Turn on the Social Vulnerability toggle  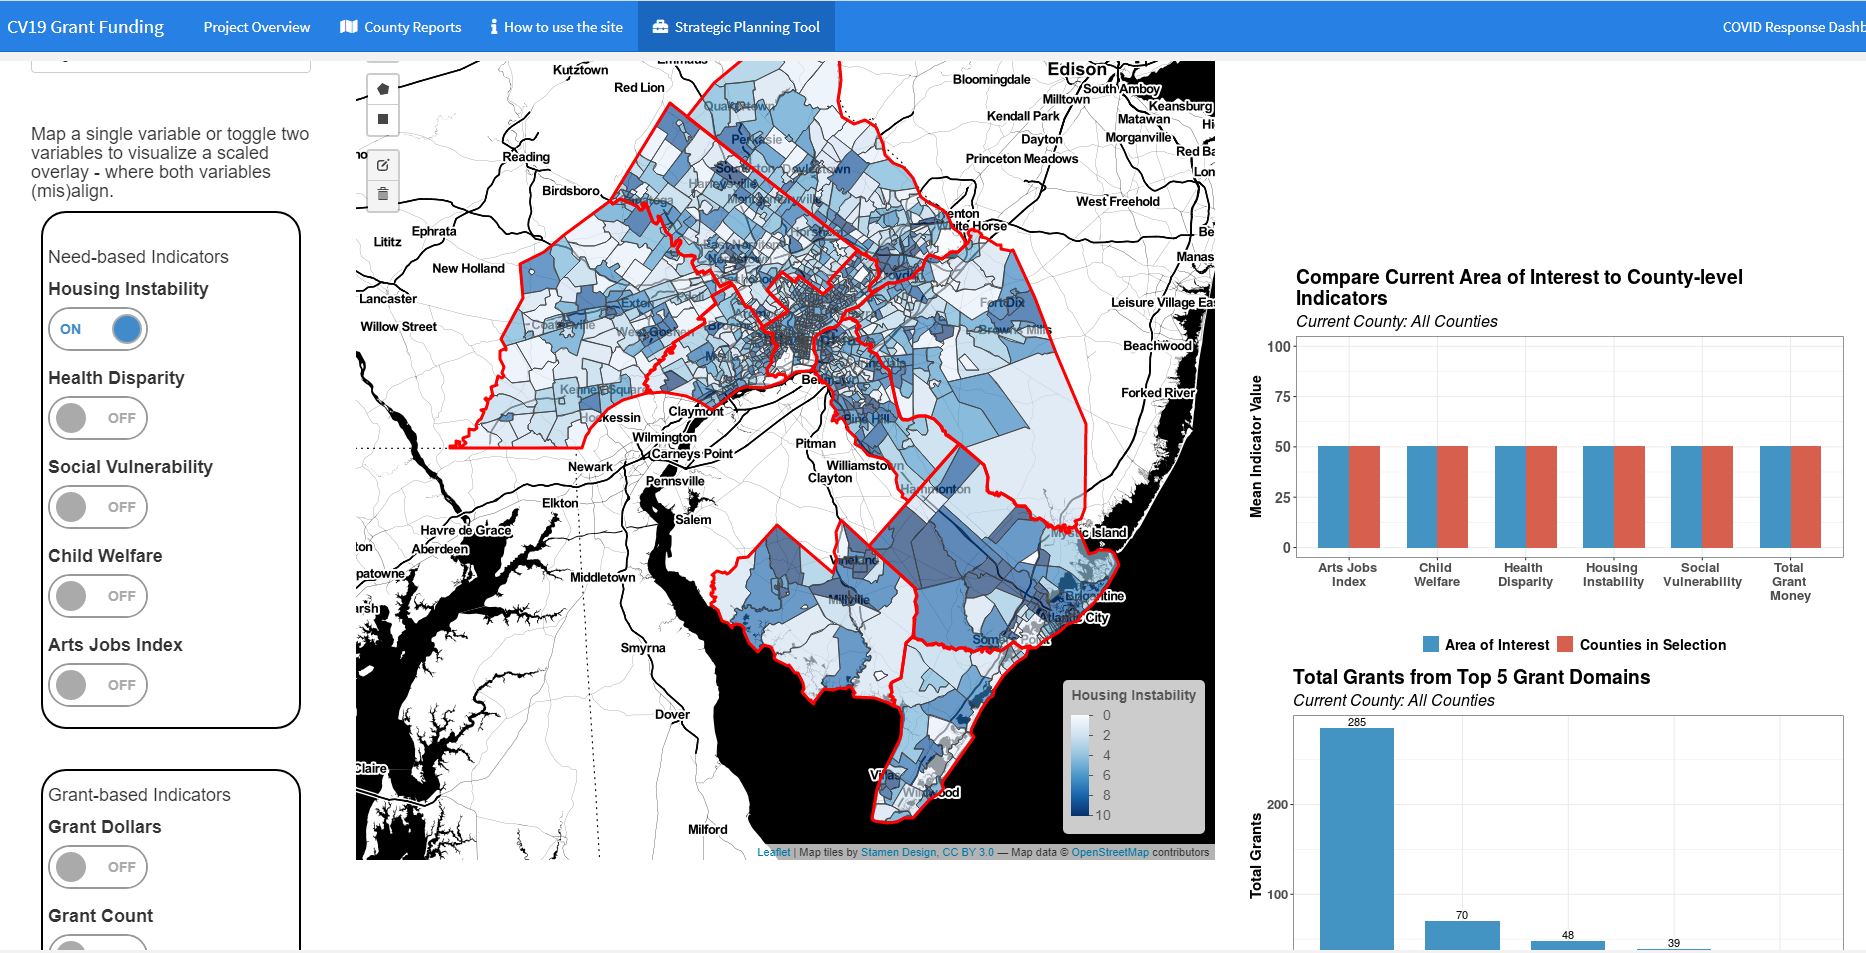point(97,506)
